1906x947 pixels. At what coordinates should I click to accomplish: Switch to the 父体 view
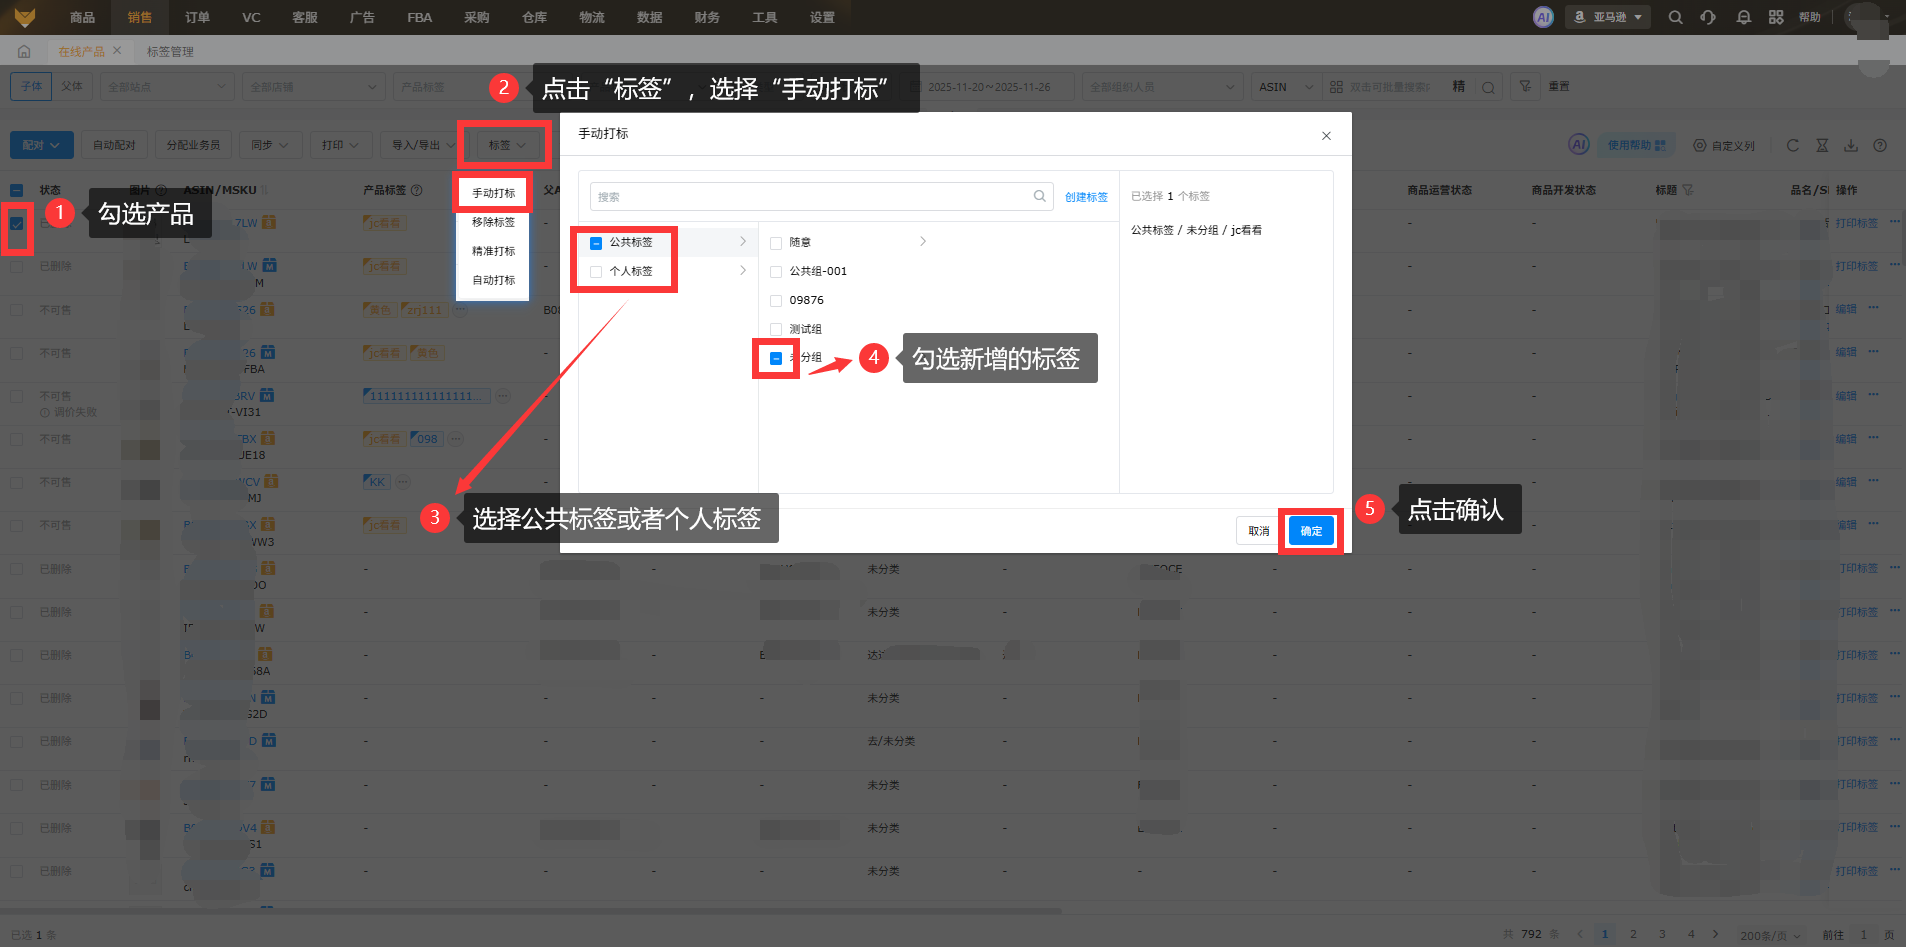[72, 86]
